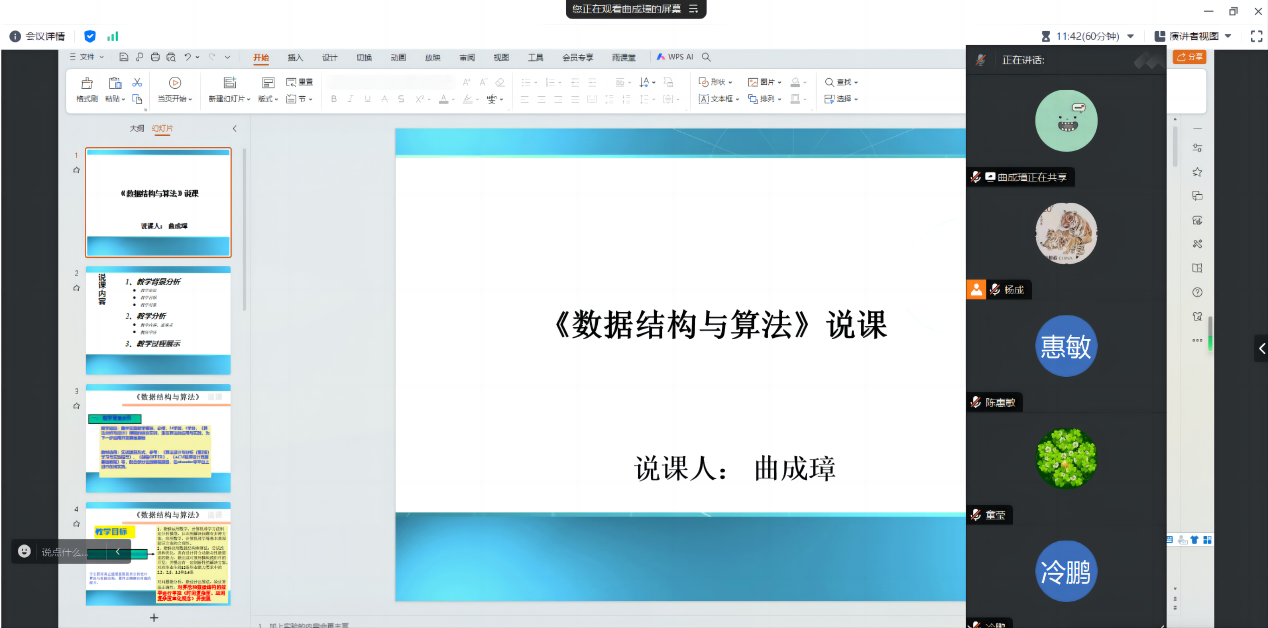Click the WPS AI icon
This screenshot has height=628, width=1268.
pos(675,58)
